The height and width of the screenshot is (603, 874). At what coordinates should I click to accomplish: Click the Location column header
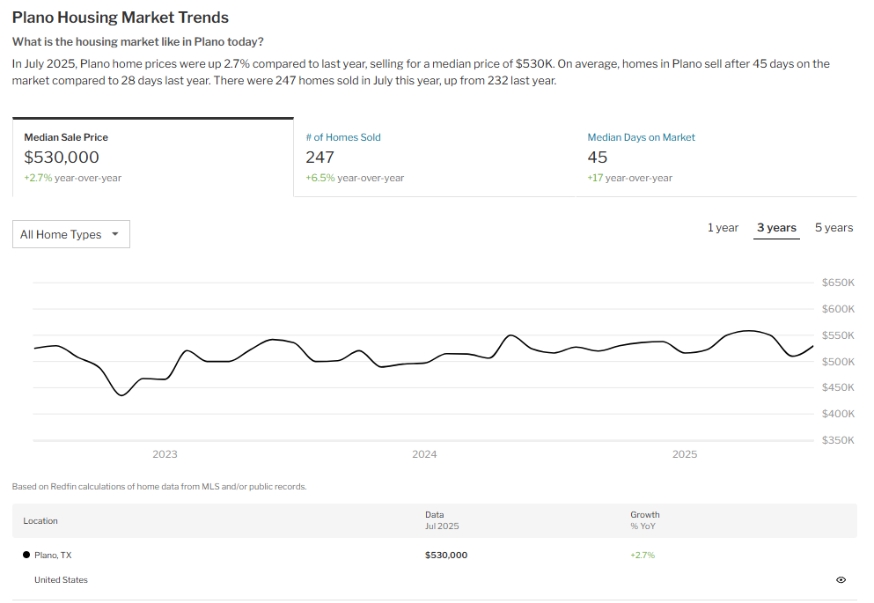coord(40,521)
